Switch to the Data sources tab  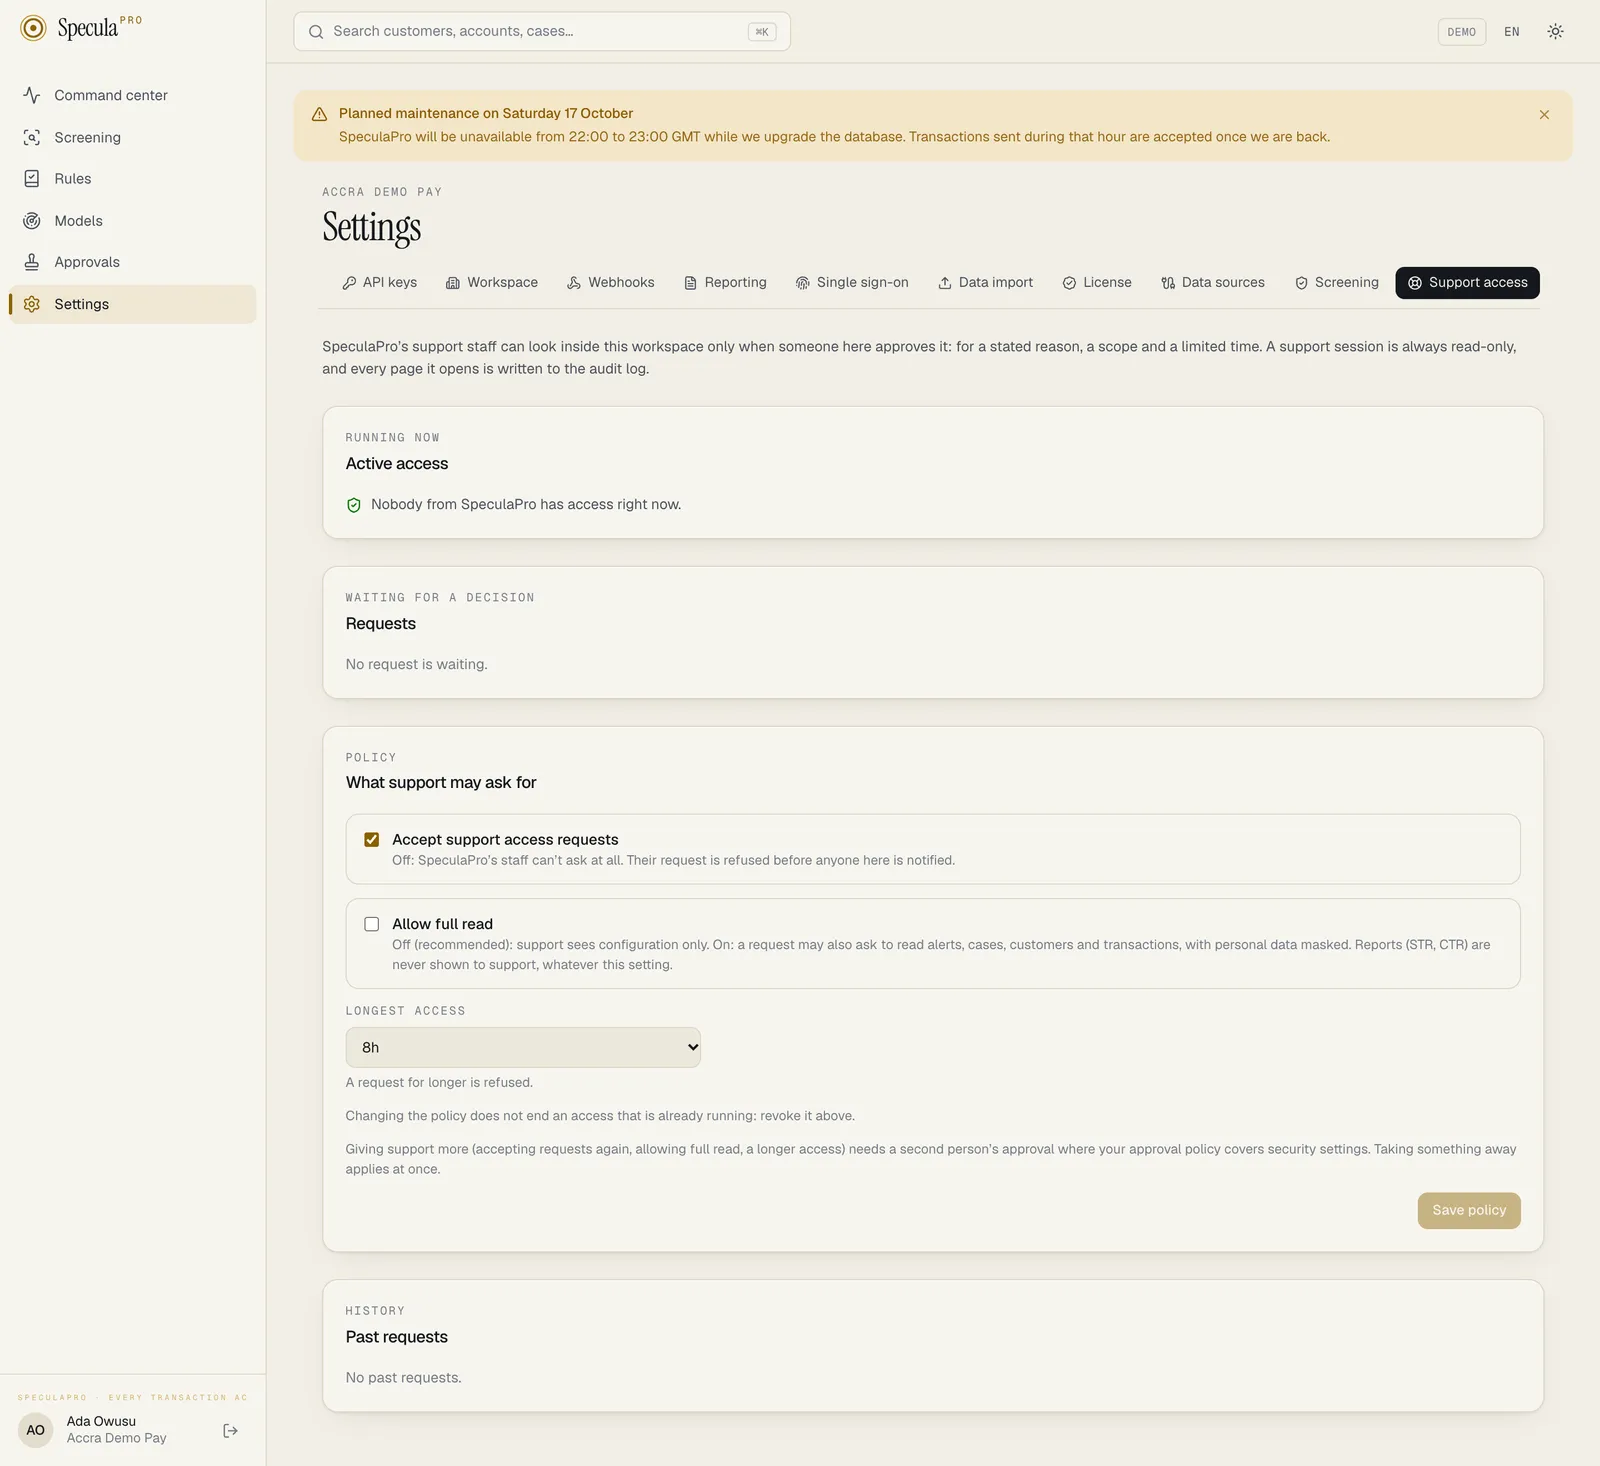tap(1213, 283)
